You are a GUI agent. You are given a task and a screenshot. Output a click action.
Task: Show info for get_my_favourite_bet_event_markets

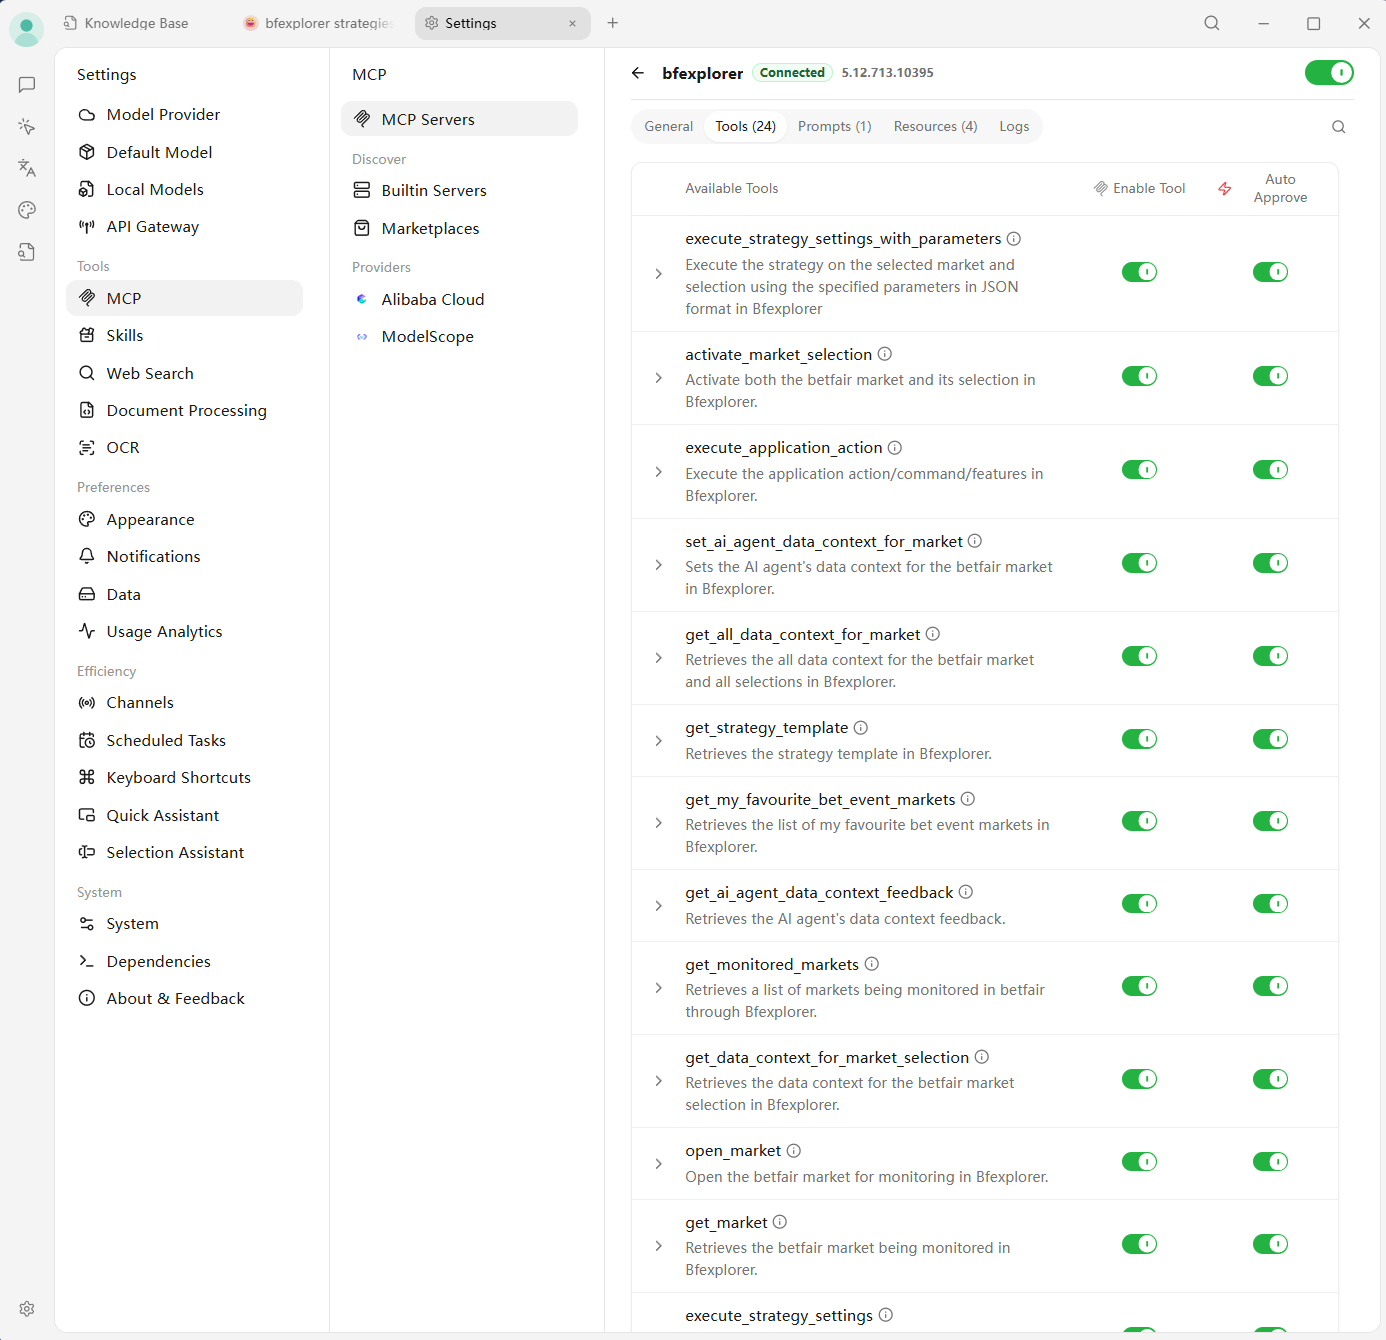point(968,799)
